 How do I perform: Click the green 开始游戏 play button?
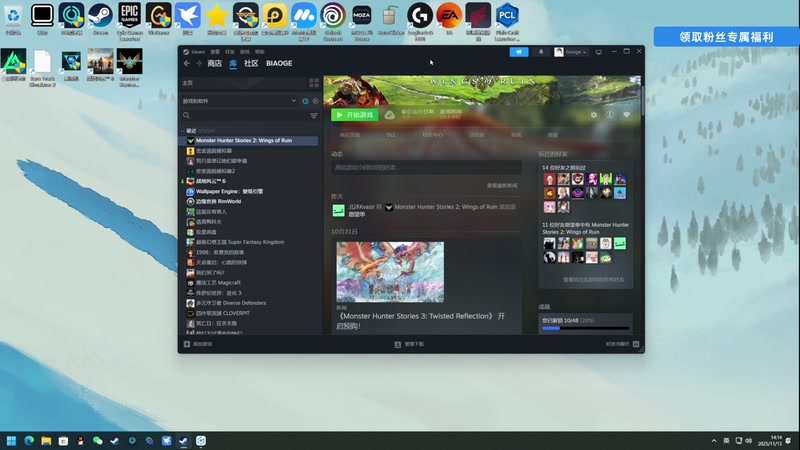click(x=355, y=115)
